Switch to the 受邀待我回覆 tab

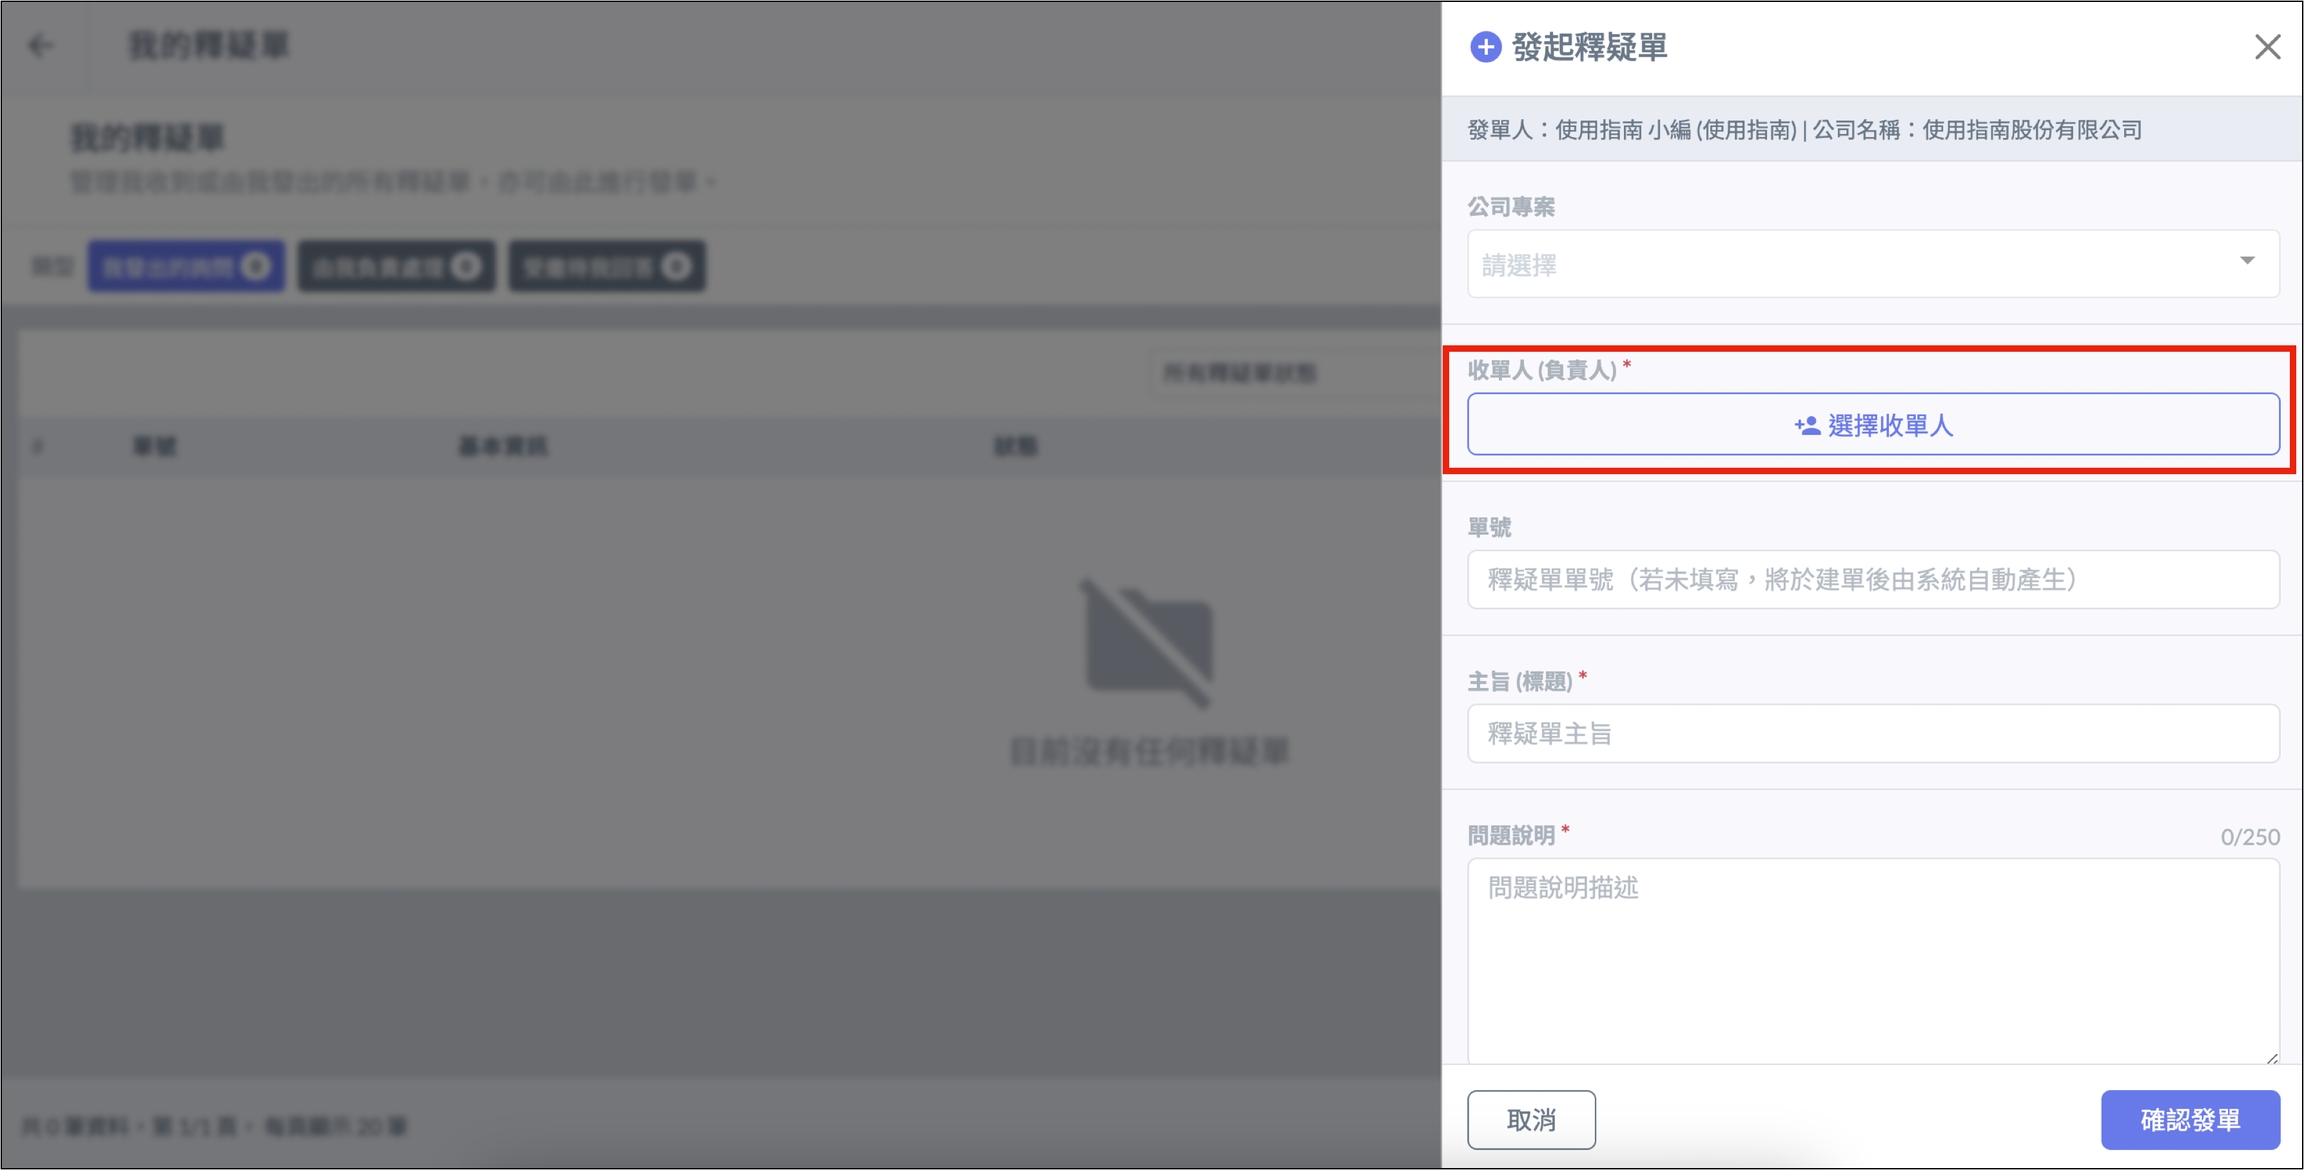[x=606, y=267]
